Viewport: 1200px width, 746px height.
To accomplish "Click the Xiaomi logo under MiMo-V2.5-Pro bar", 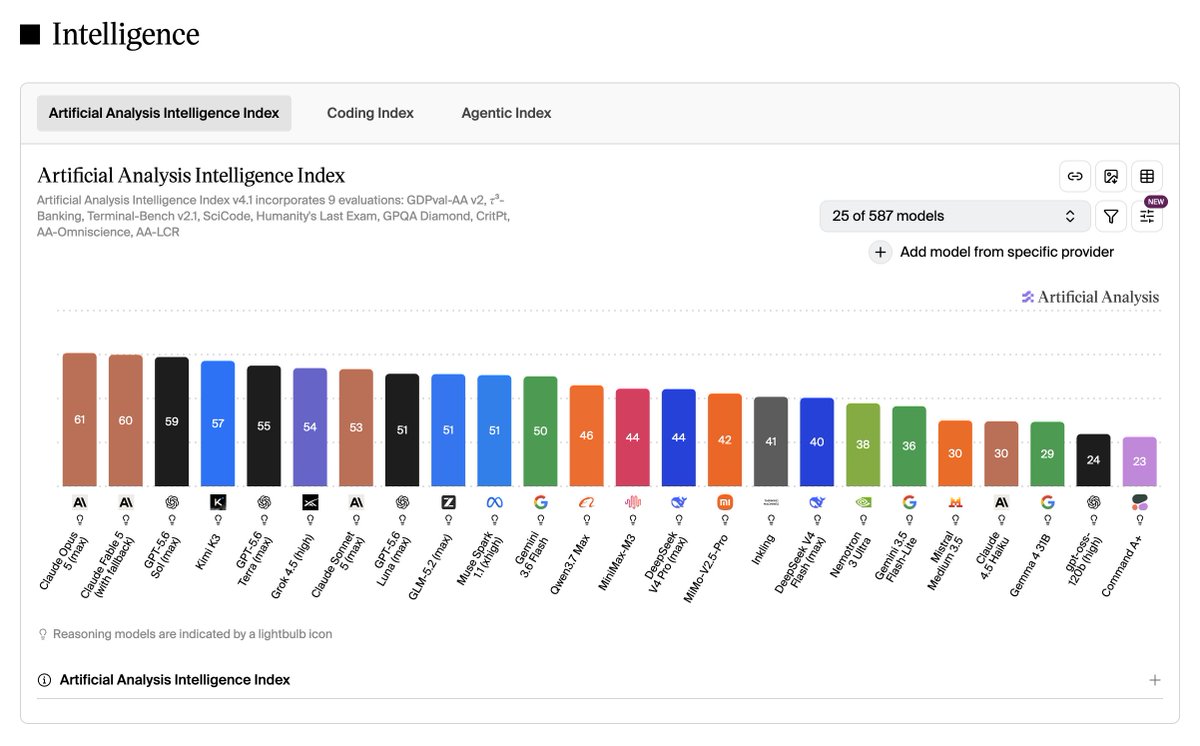I will (x=725, y=502).
